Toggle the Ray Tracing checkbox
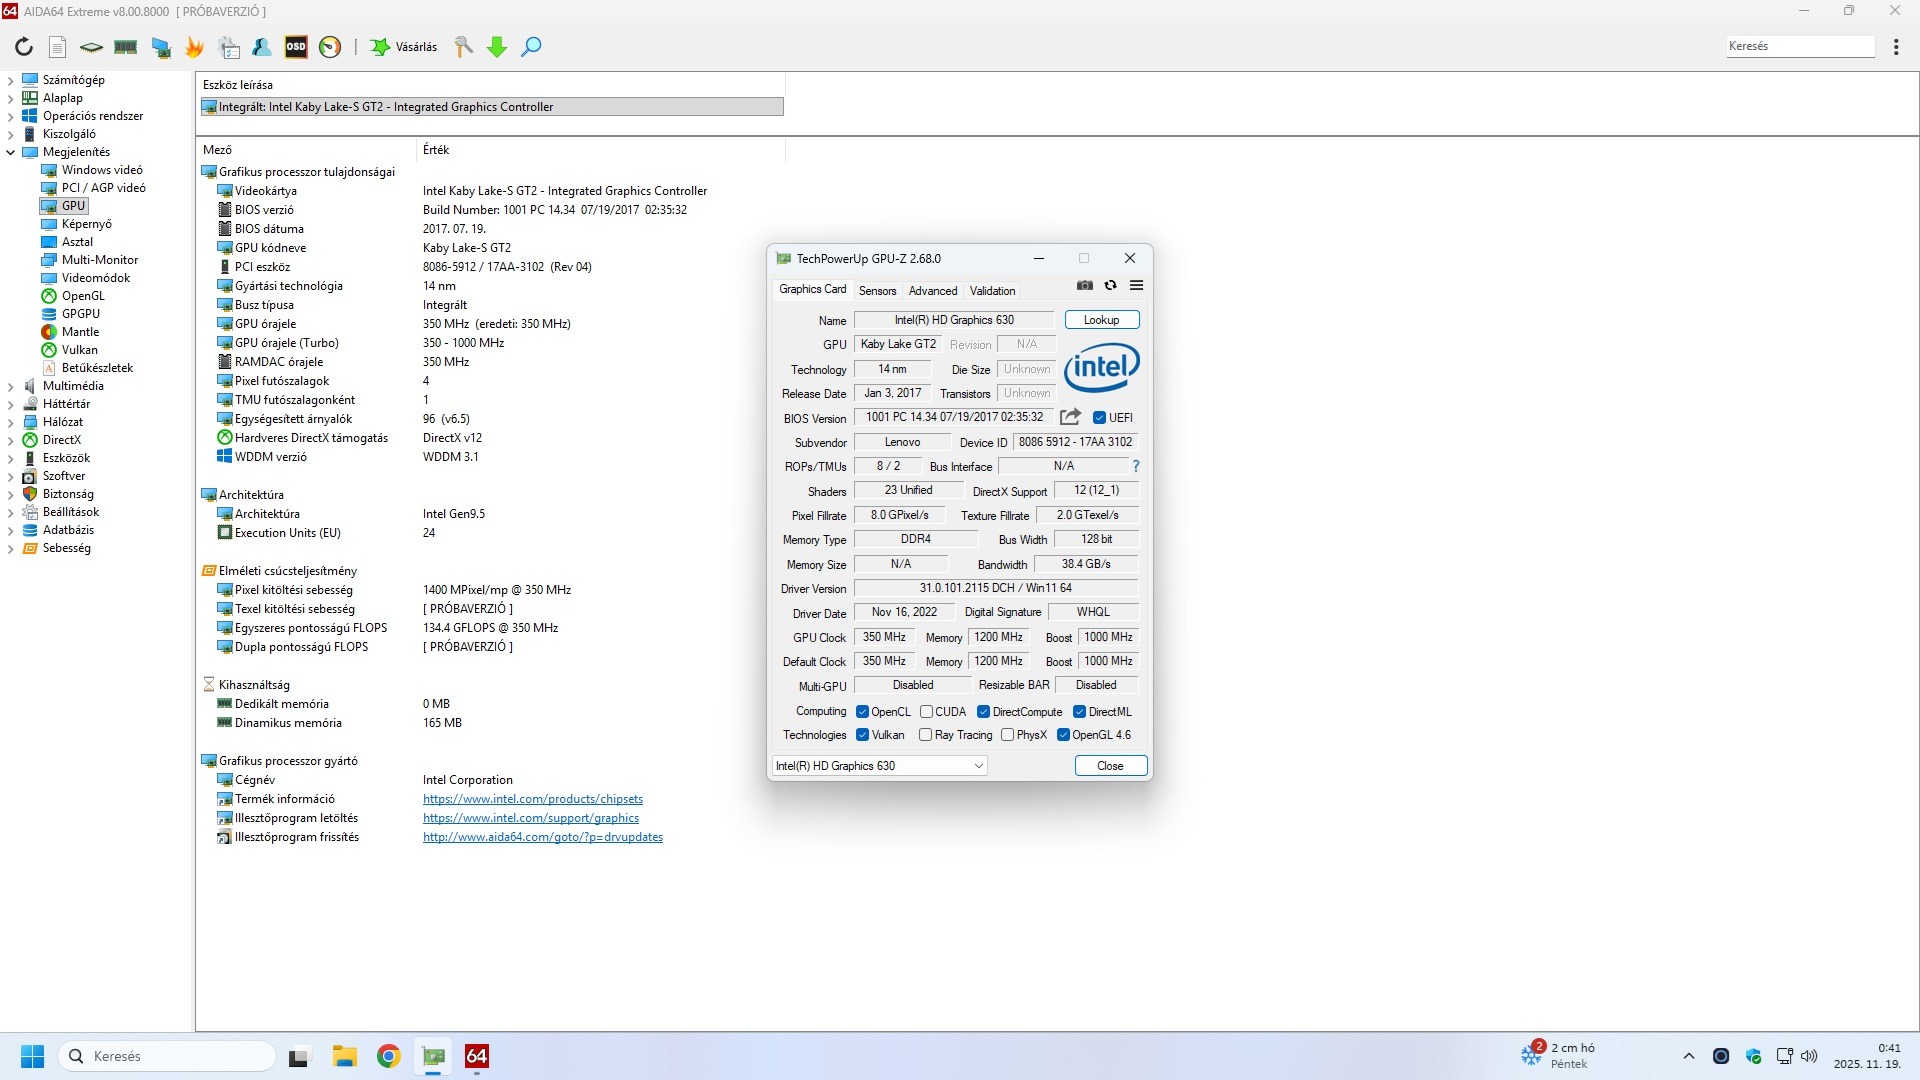This screenshot has height=1080, width=1920. point(926,735)
